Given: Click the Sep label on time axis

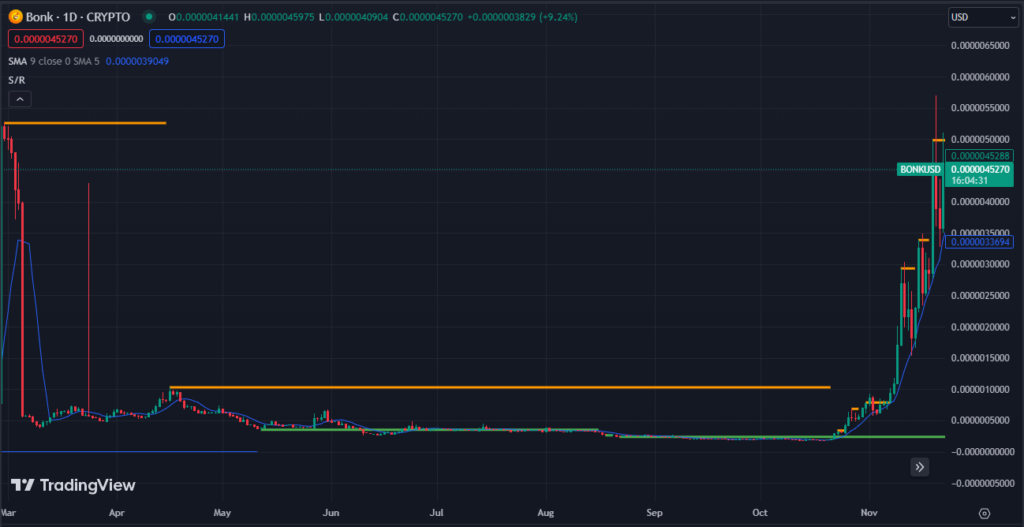Looking at the screenshot, I should tap(654, 513).
